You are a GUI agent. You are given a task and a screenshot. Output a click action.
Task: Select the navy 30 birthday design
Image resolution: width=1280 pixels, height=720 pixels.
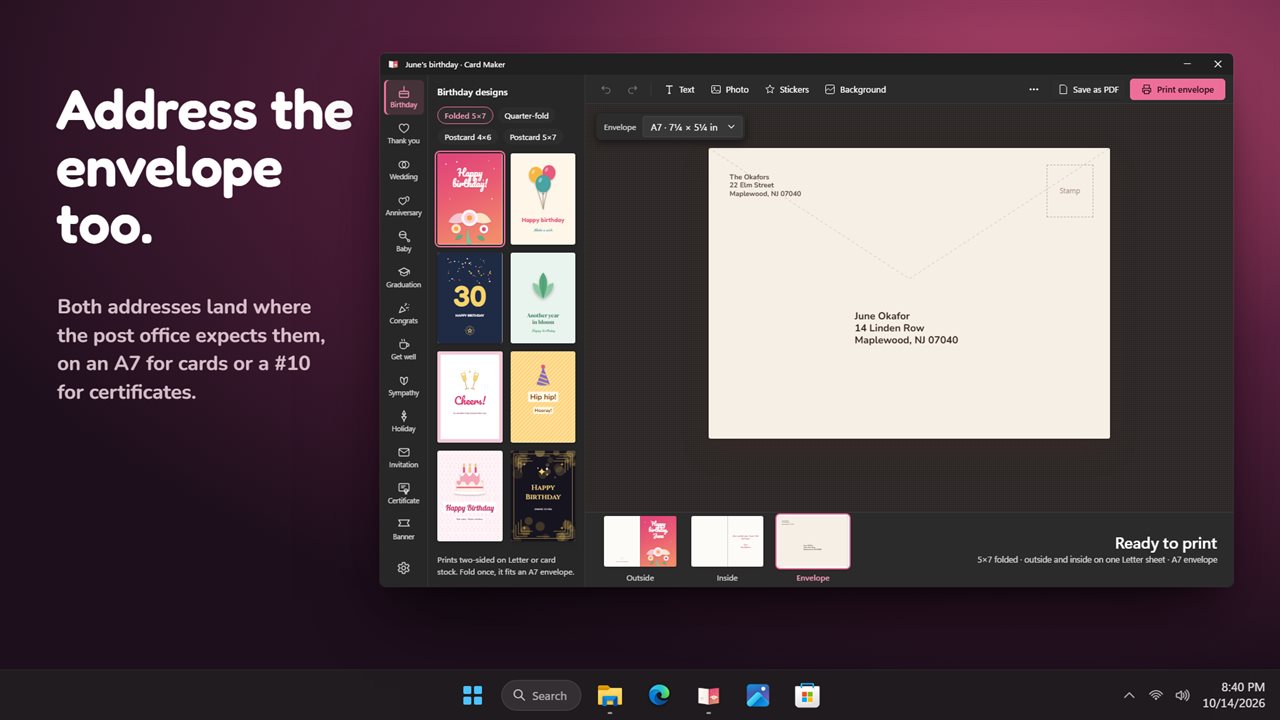click(470, 298)
